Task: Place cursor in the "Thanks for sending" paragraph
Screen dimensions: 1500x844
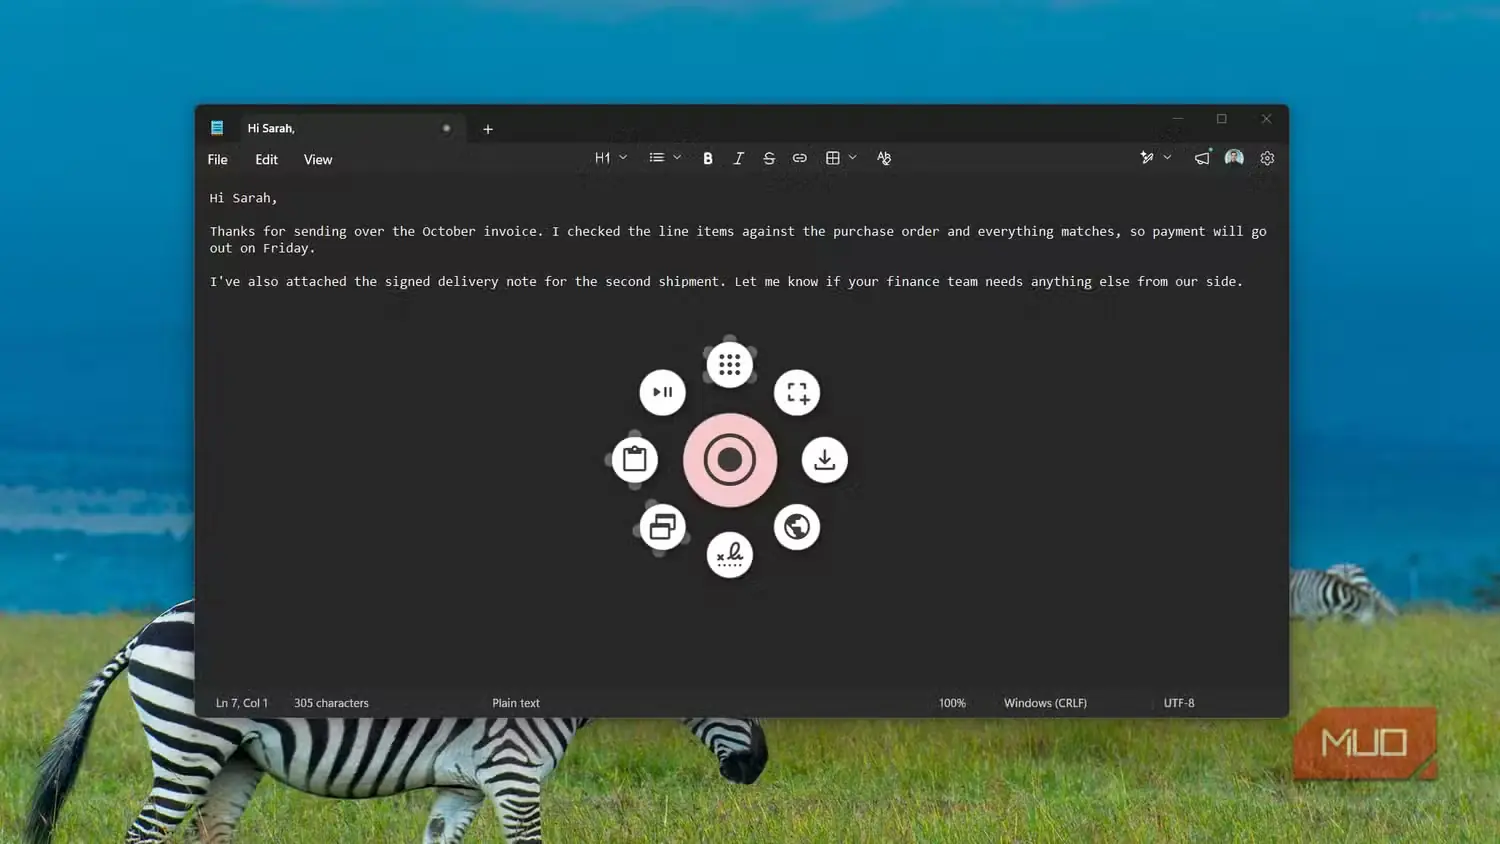Action: pyautogui.click(x=738, y=240)
